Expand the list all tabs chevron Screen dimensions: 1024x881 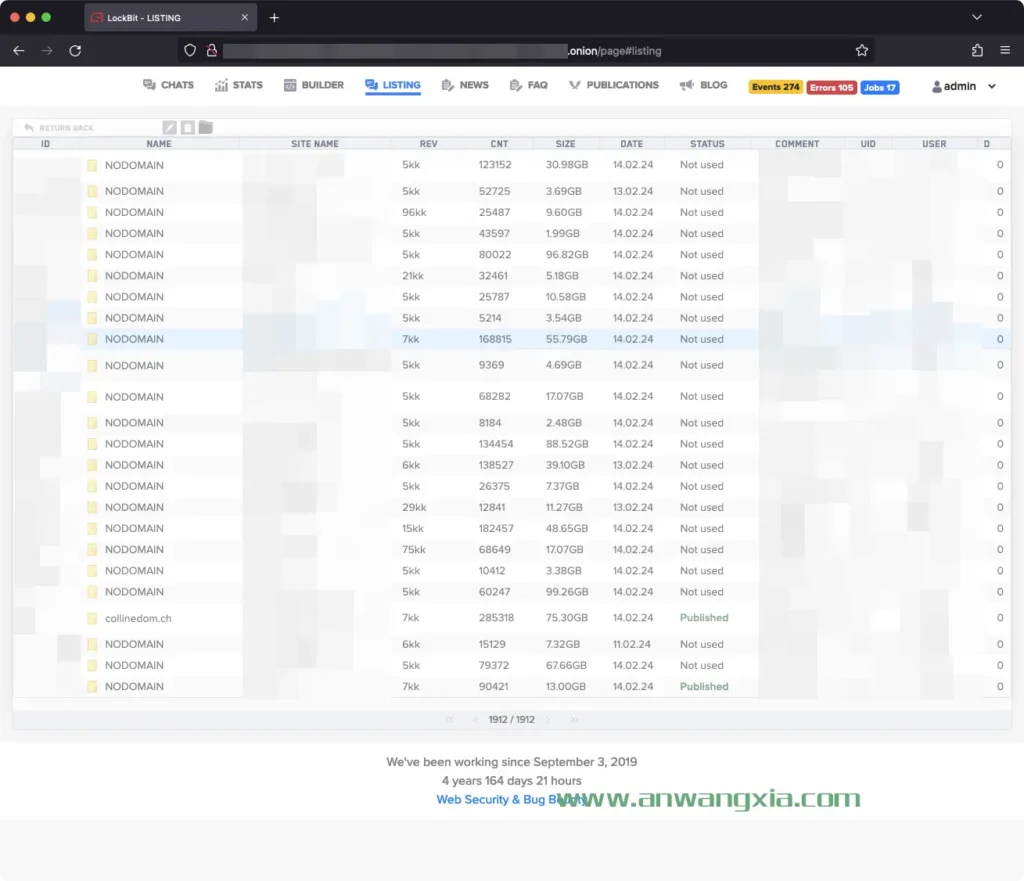tap(977, 17)
